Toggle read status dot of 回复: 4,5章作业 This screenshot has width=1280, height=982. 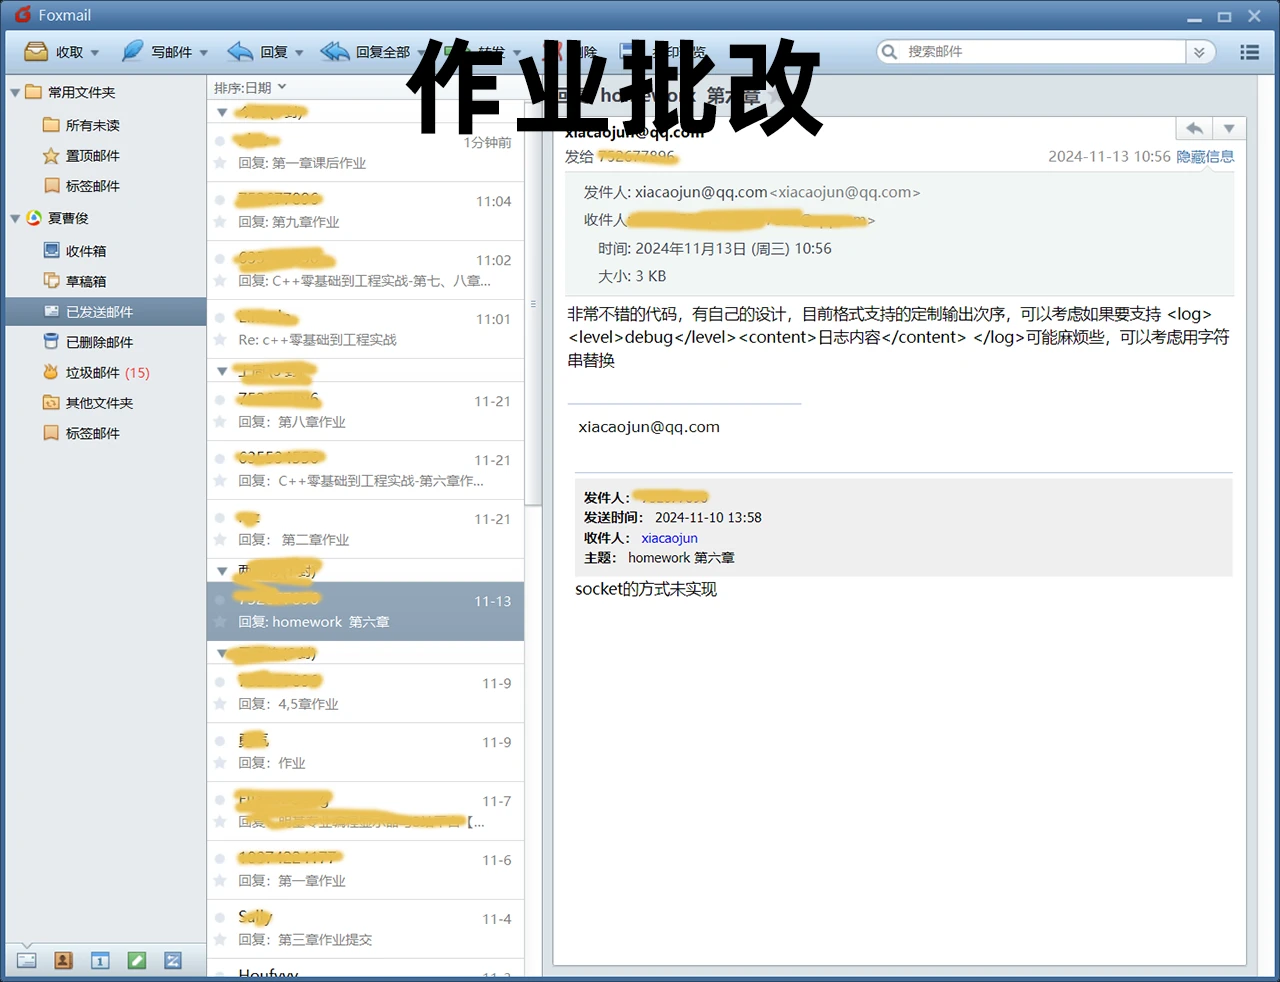[220, 682]
